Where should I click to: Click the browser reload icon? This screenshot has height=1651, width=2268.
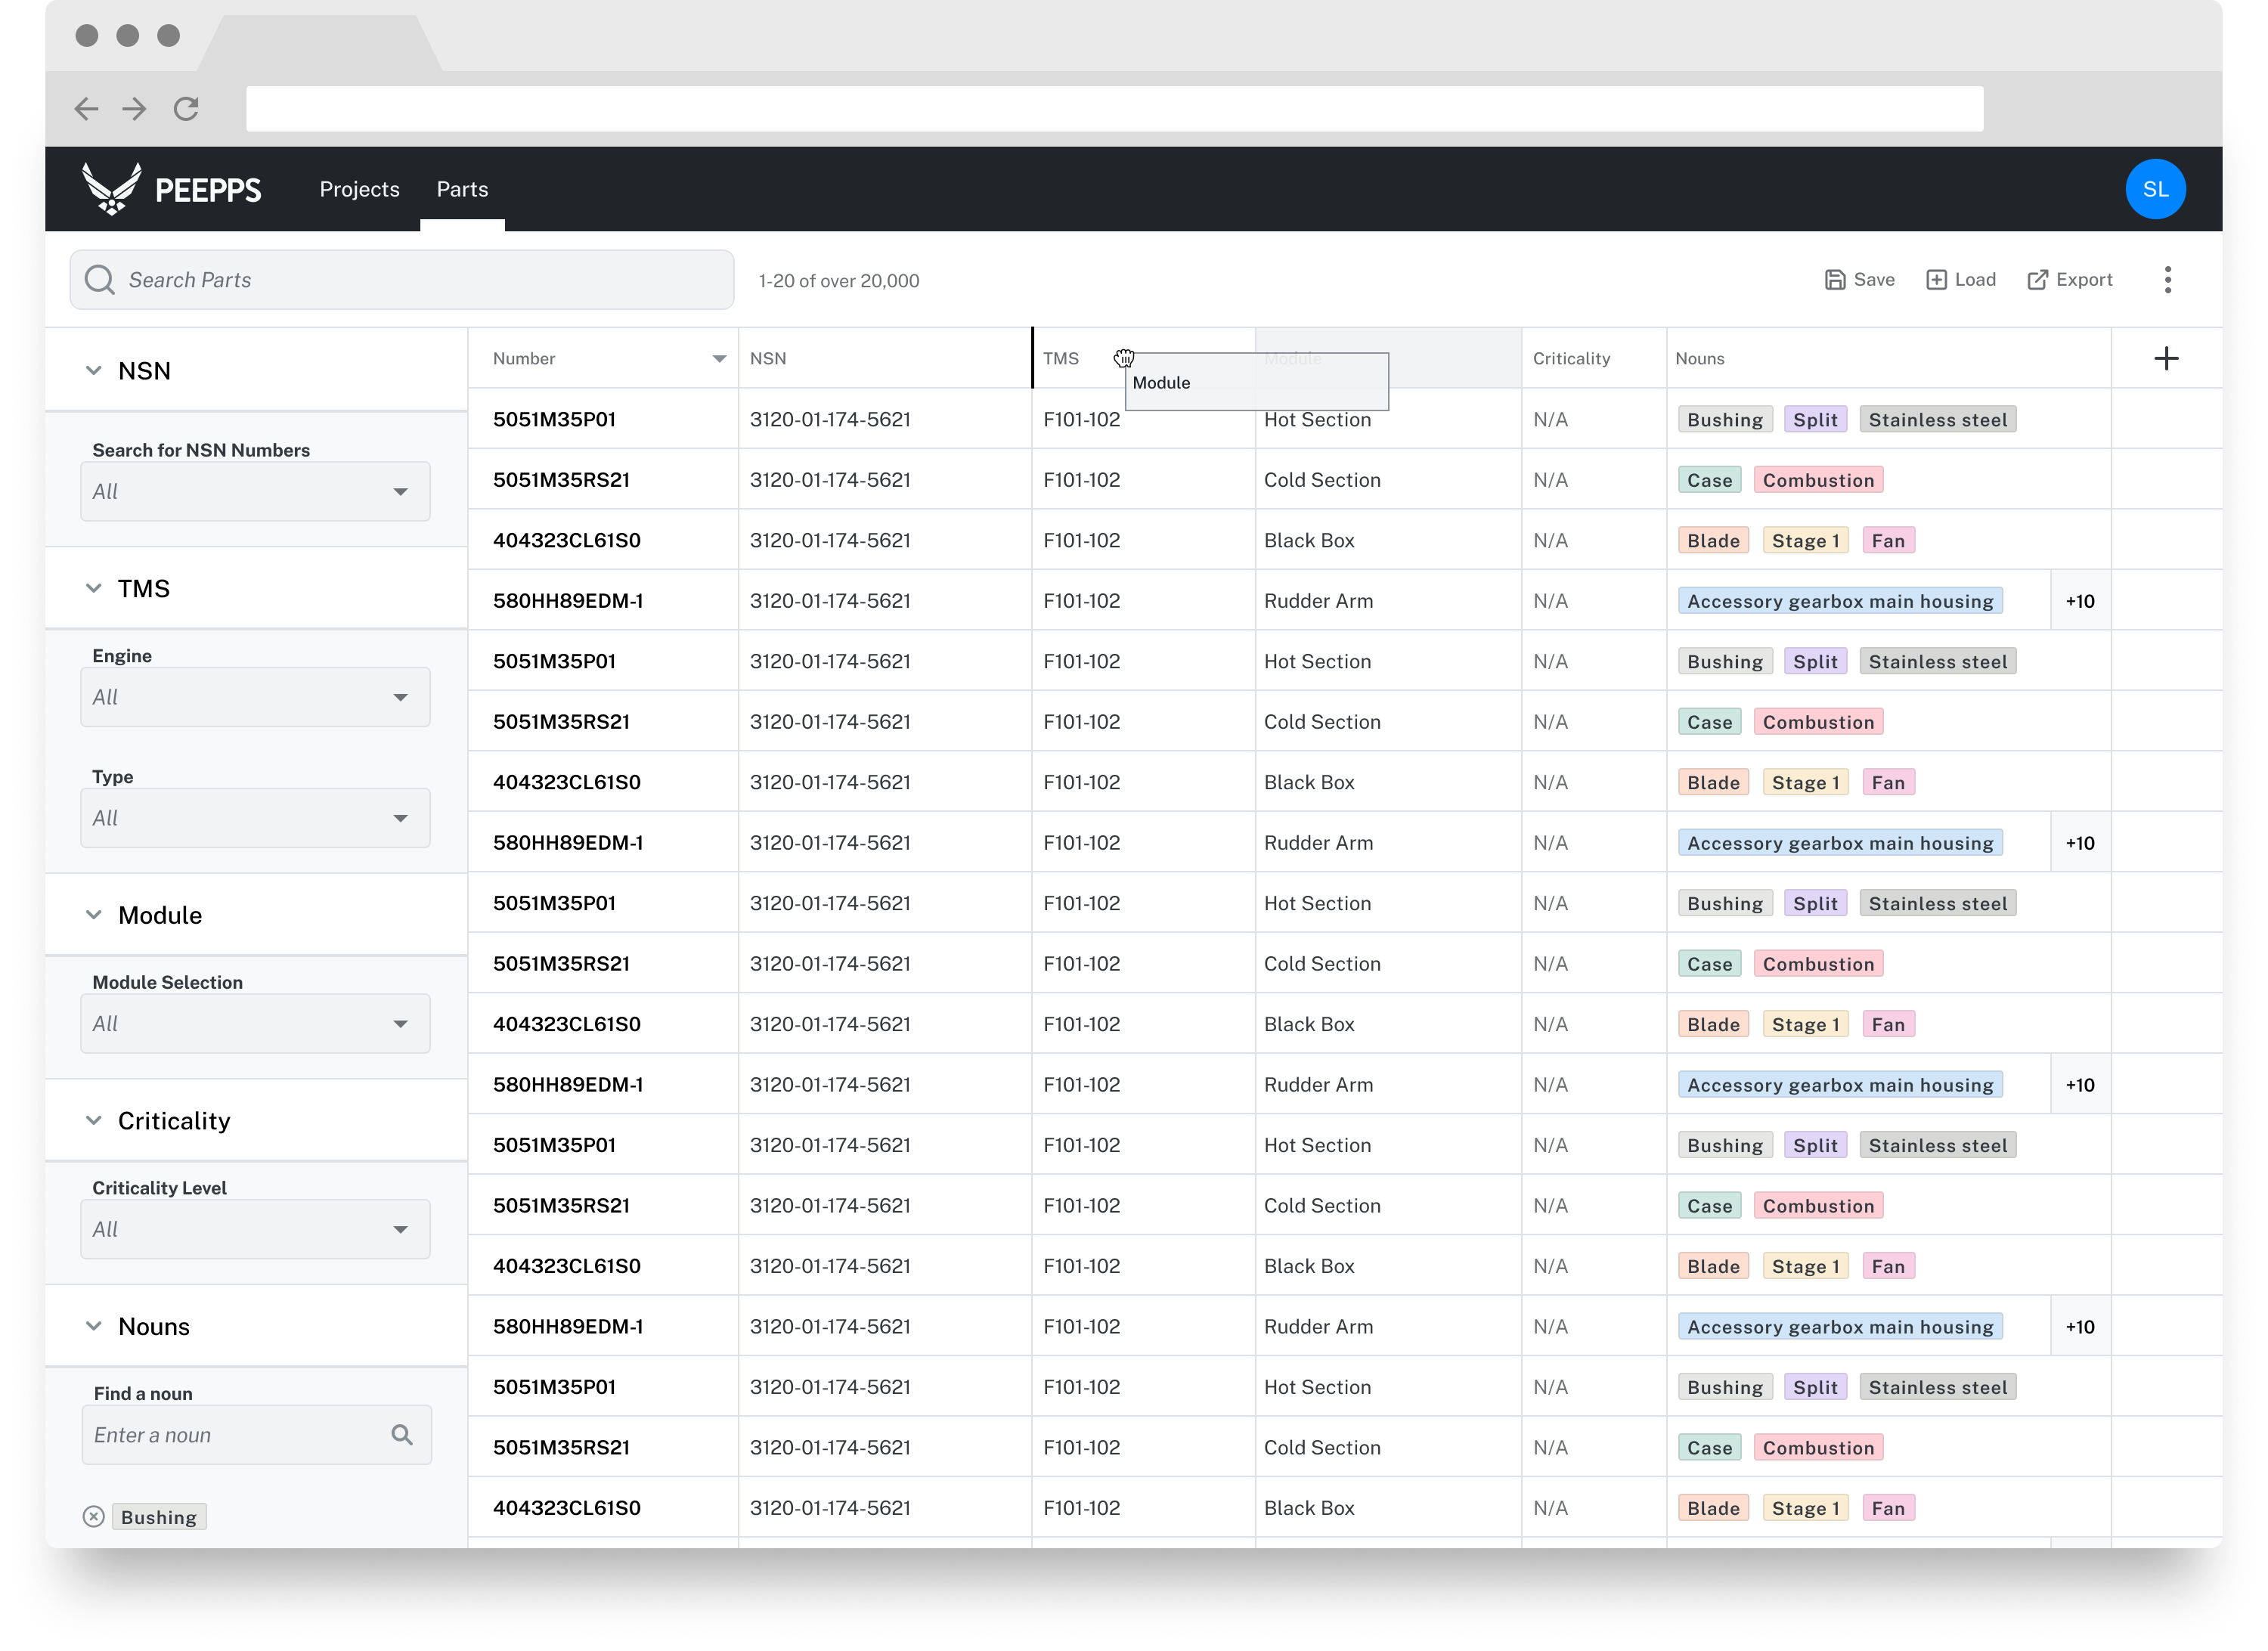click(186, 109)
